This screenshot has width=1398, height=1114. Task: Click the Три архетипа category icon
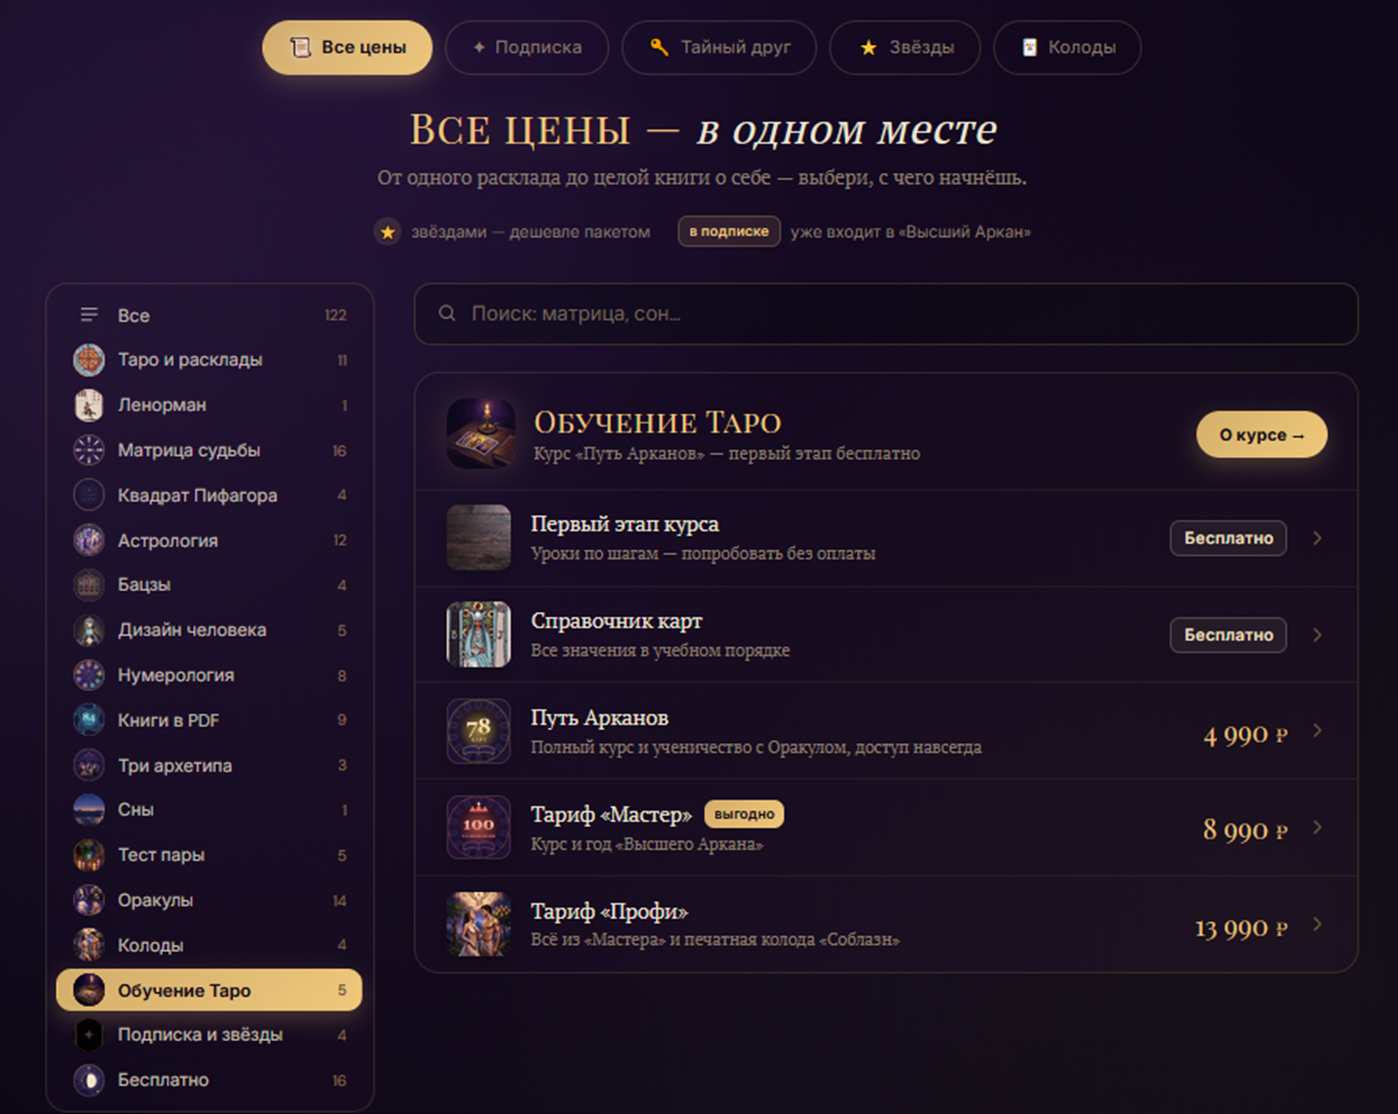(x=89, y=765)
